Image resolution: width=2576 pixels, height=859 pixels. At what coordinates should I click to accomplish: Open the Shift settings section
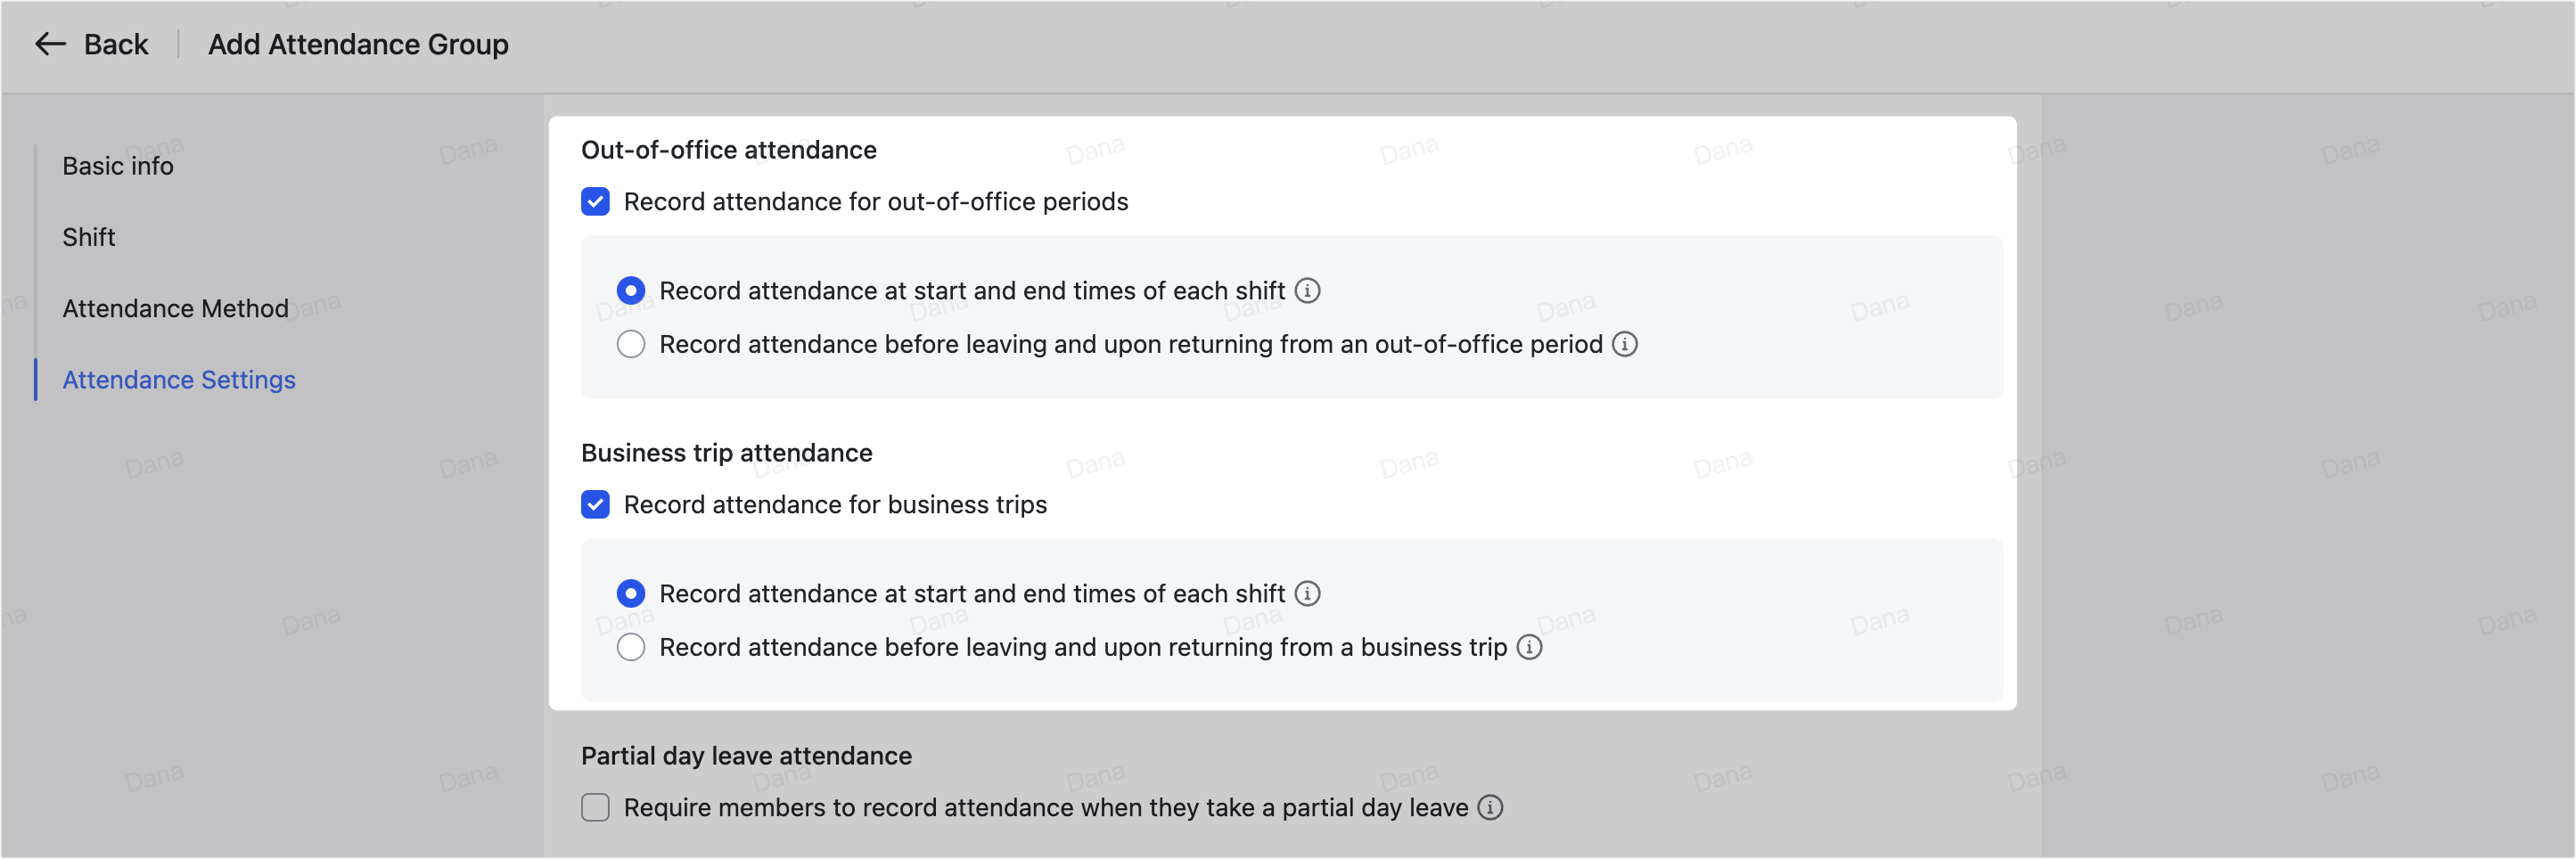click(x=89, y=237)
